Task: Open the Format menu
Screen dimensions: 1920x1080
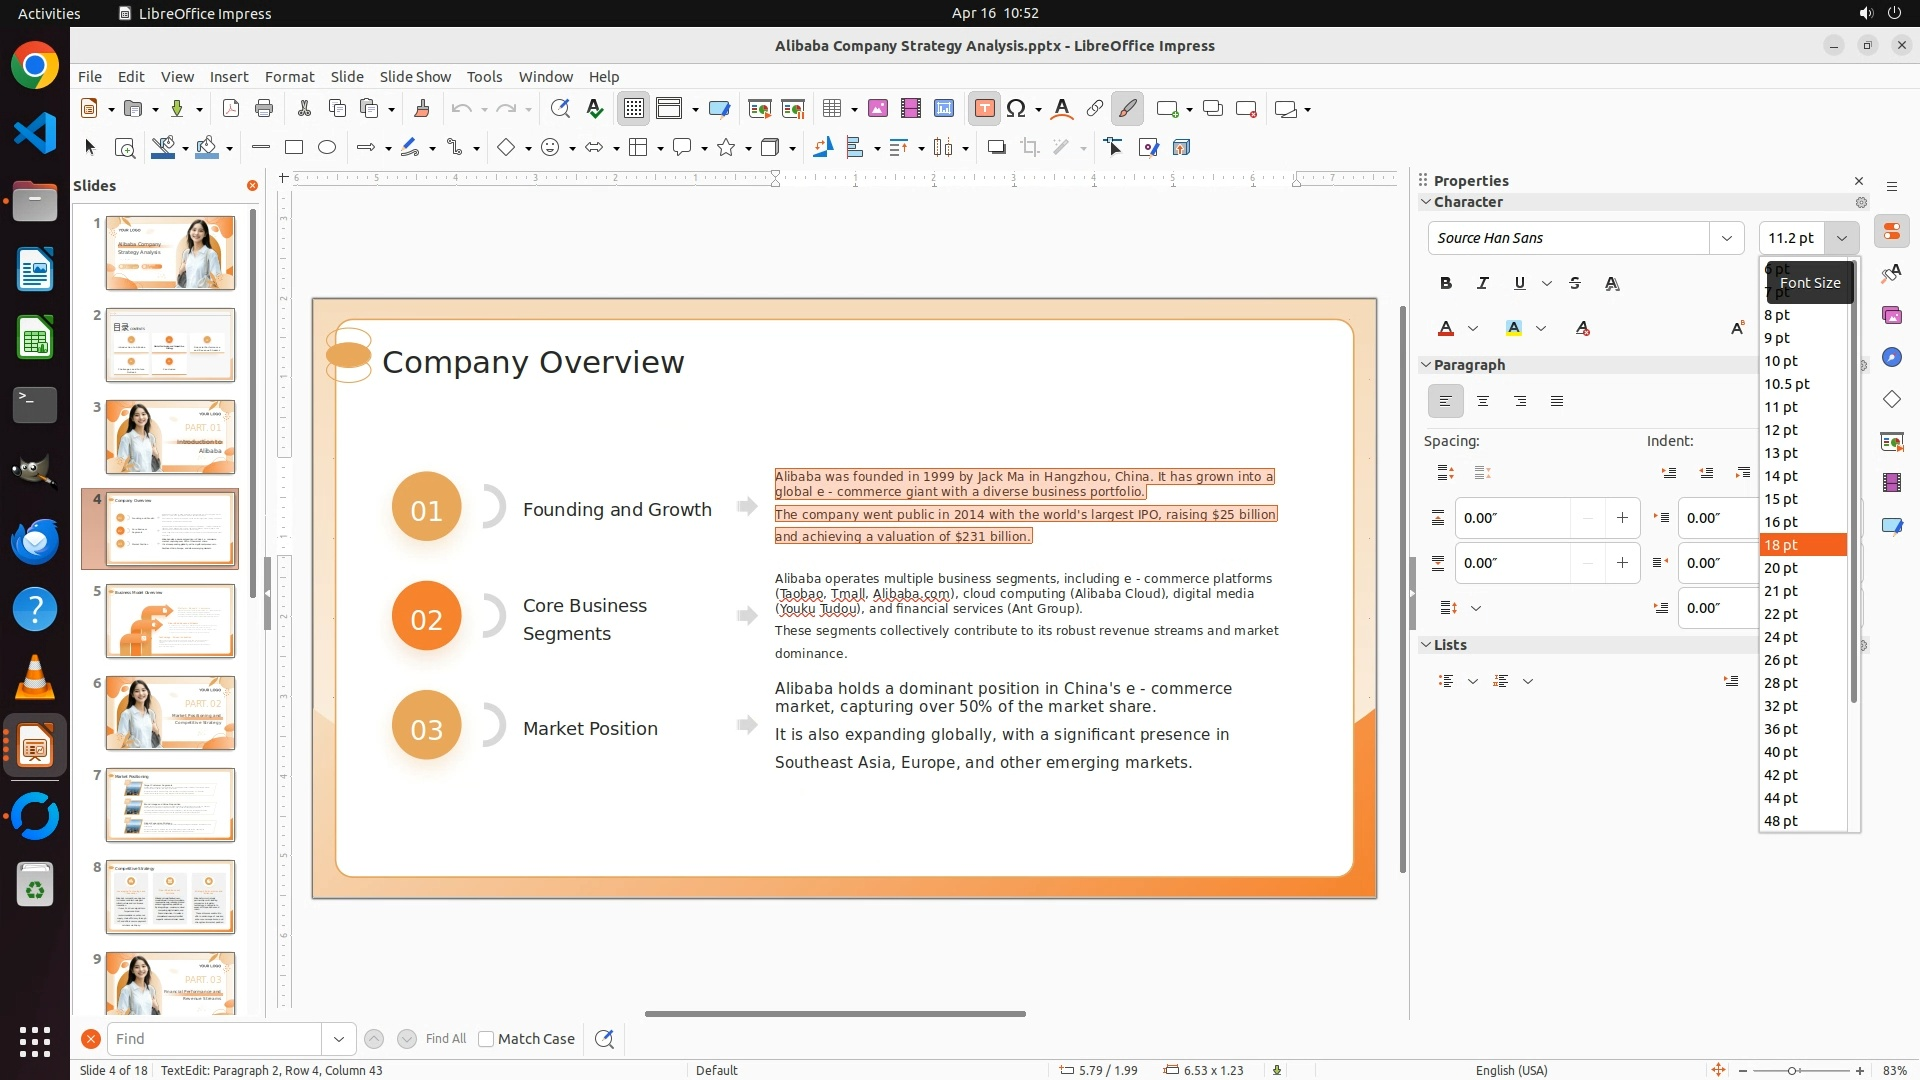Action: pos(289,77)
